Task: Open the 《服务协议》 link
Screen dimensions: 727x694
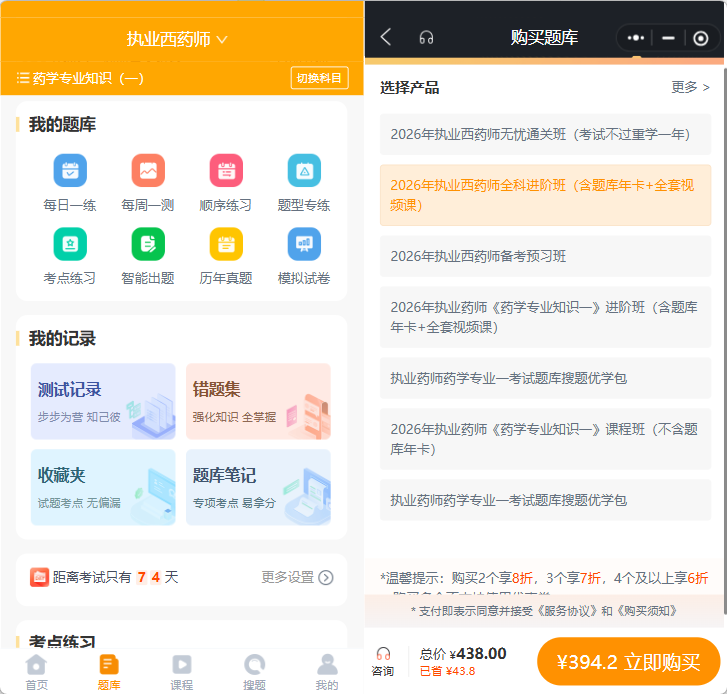Action: tap(568, 611)
